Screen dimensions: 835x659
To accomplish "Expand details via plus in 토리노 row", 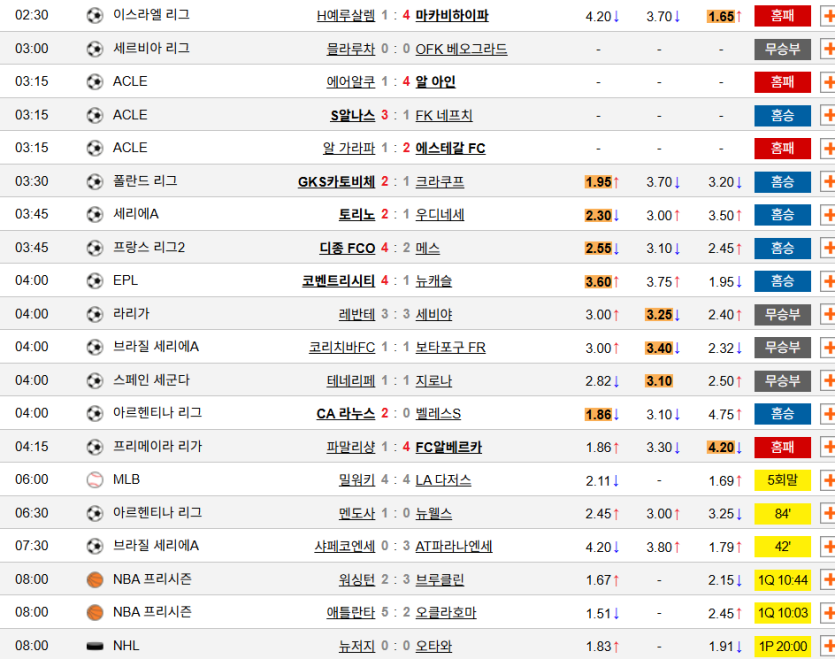I will tap(828, 215).
